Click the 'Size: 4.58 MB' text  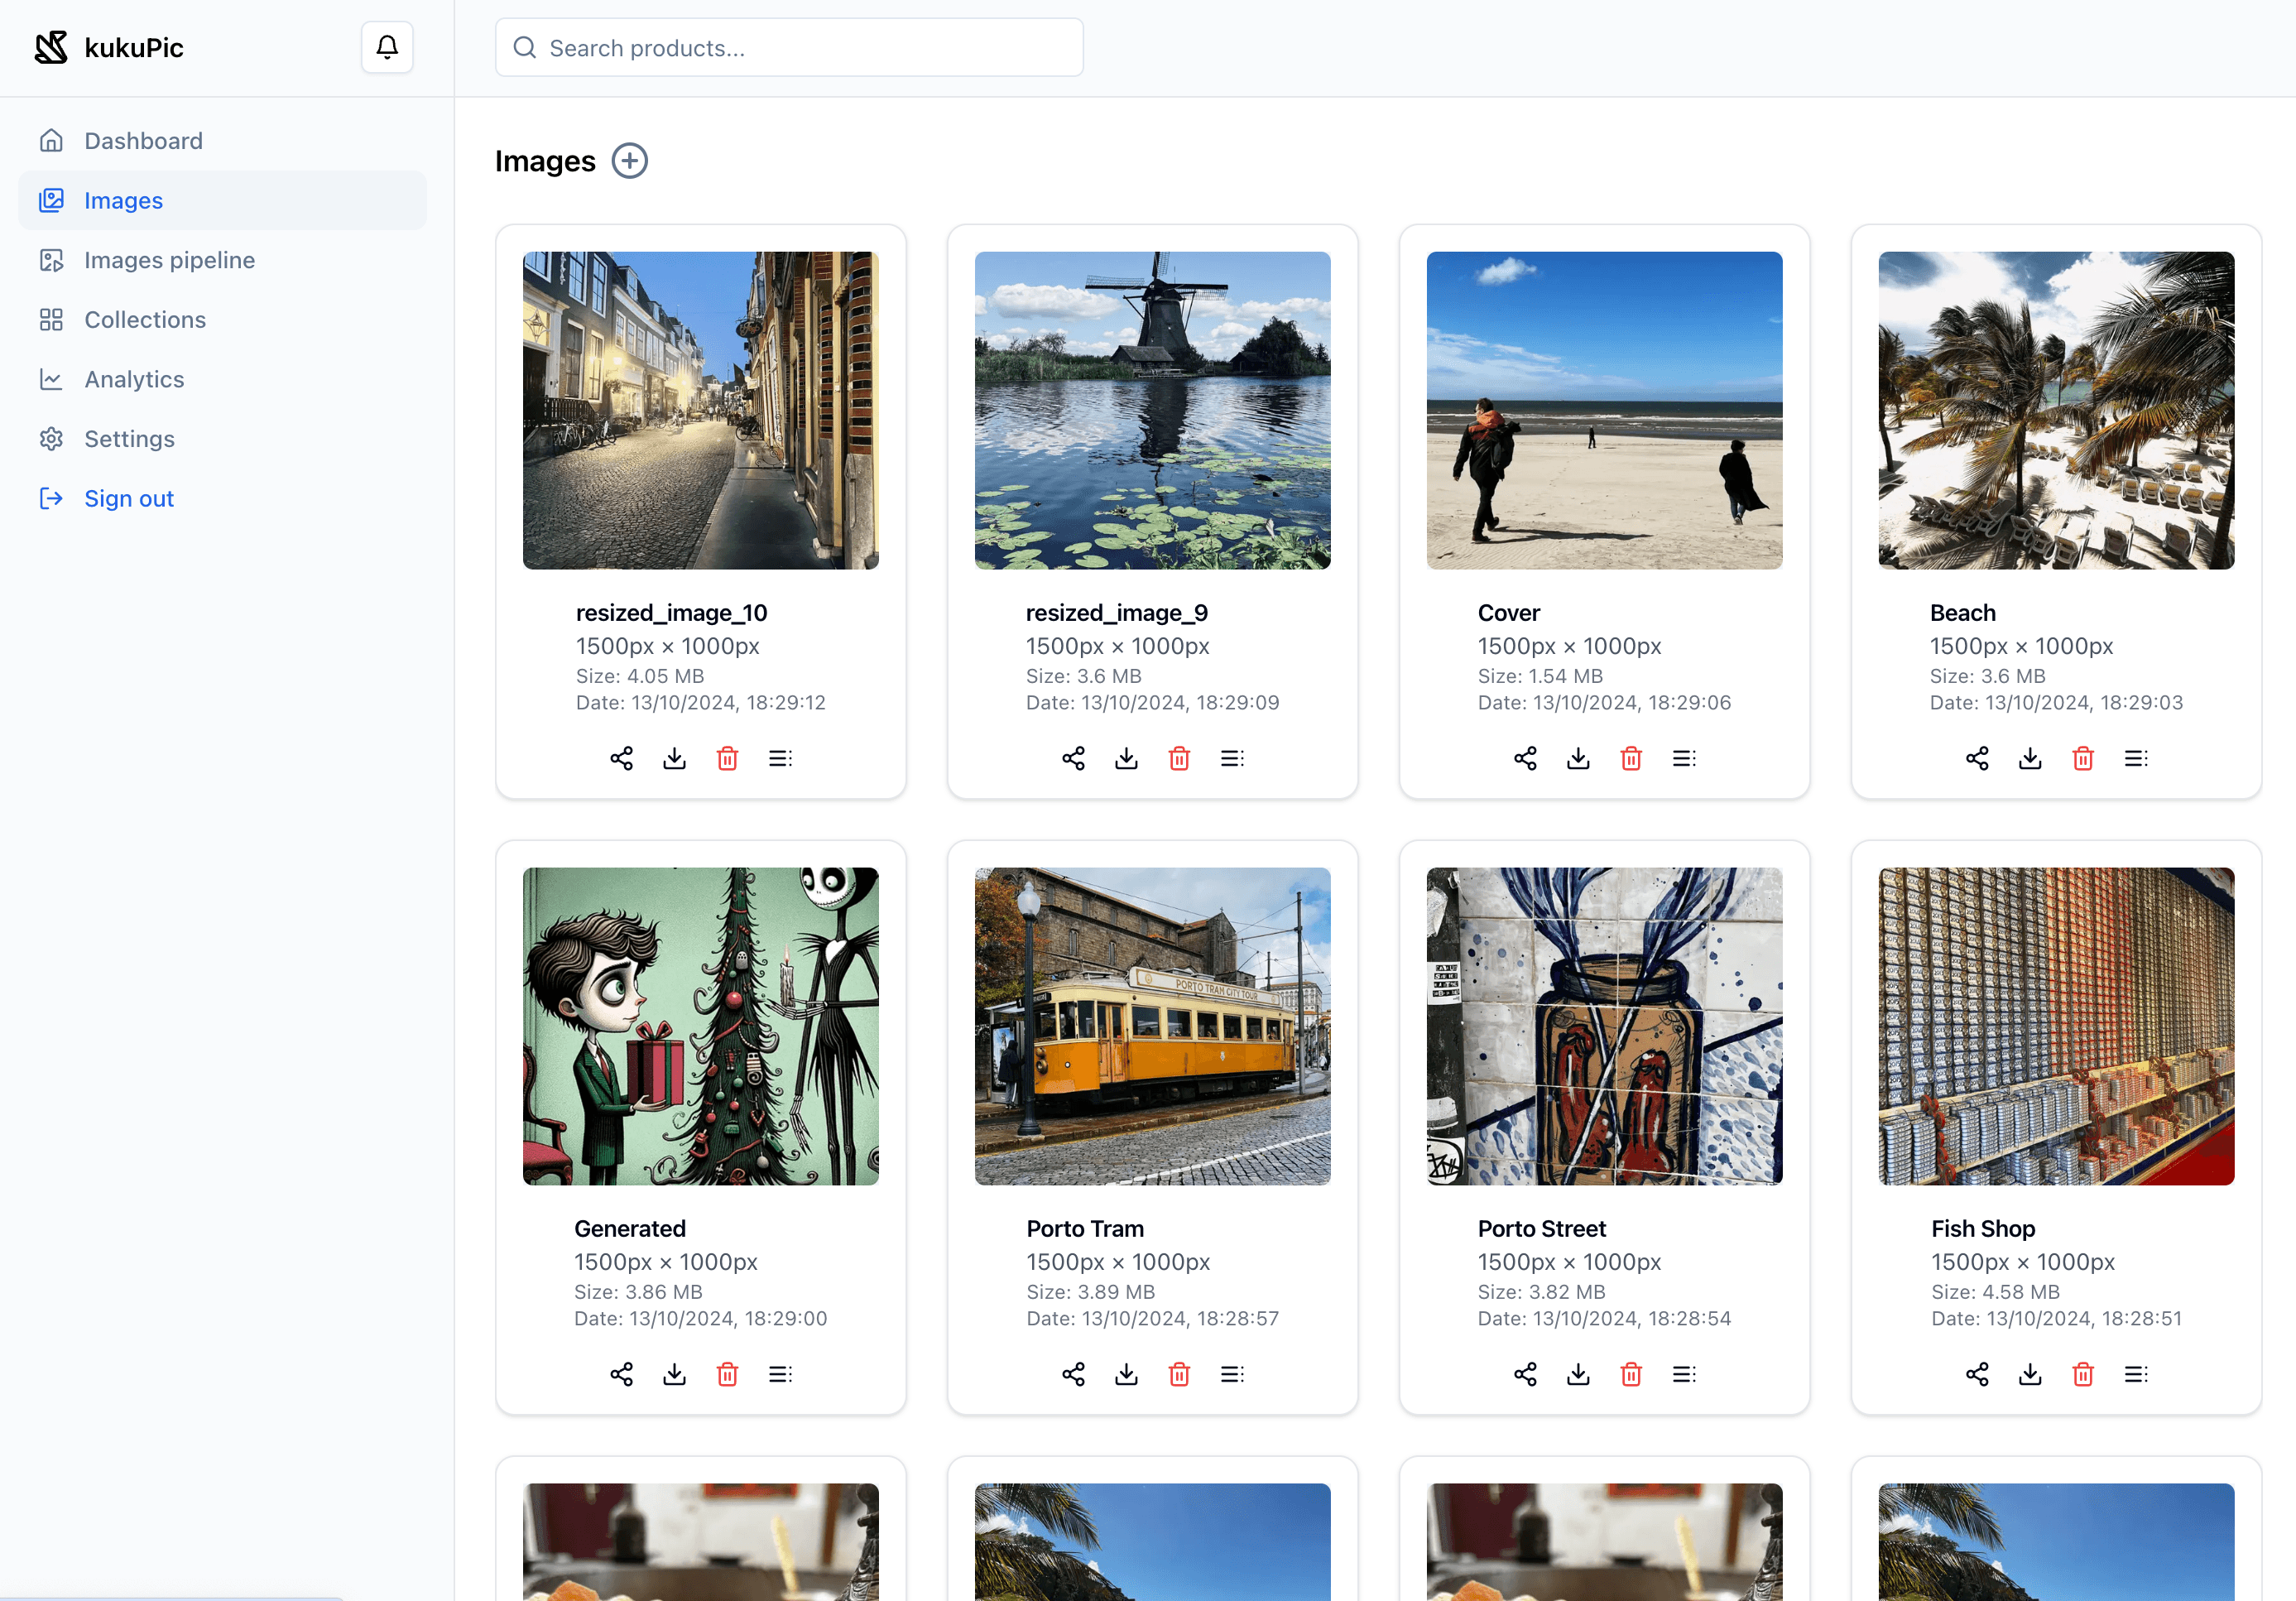tap(1995, 1292)
